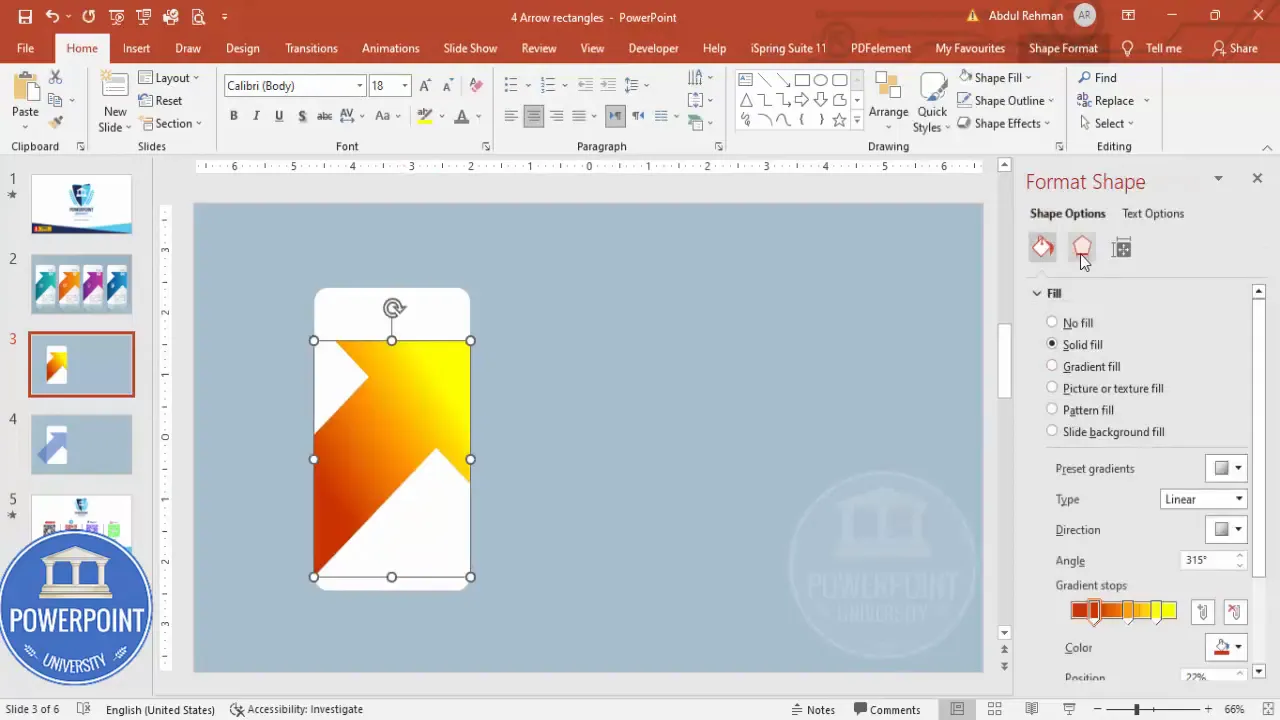
Task: Open the Transitions ribbon tab
Action: click(x=311, y=48)
